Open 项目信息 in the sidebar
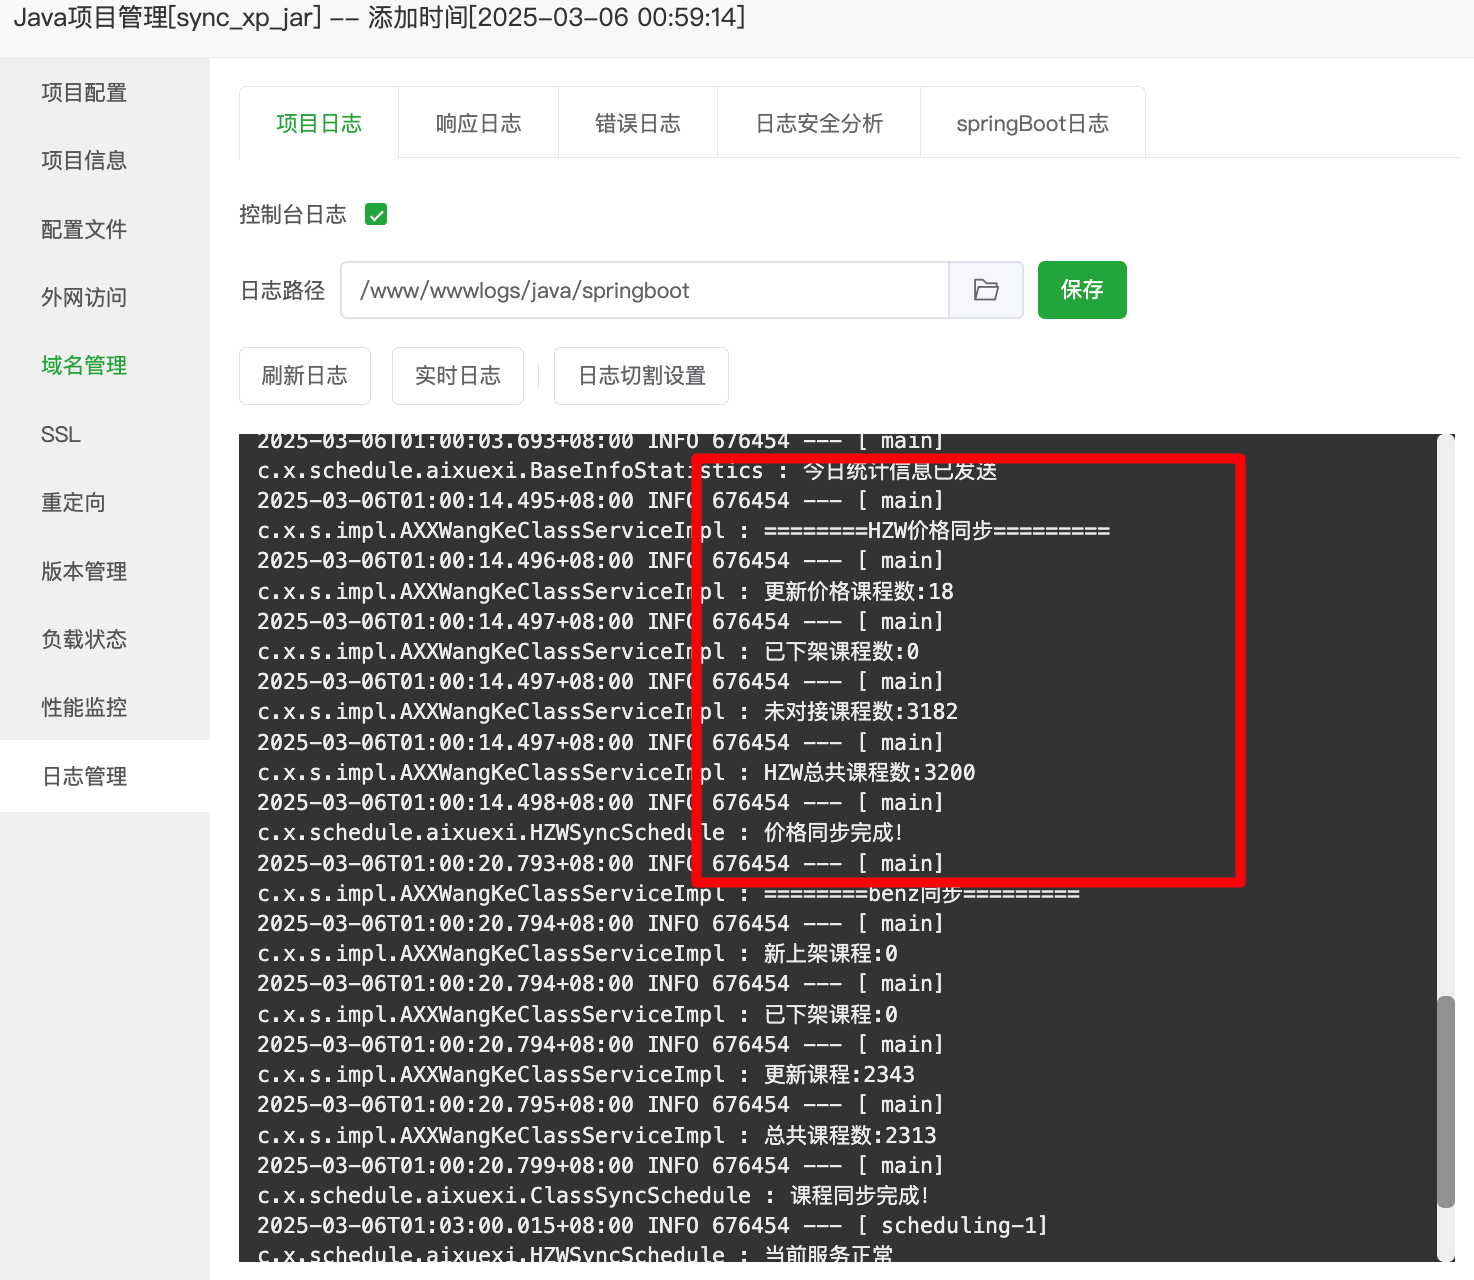 click(84, 161)
